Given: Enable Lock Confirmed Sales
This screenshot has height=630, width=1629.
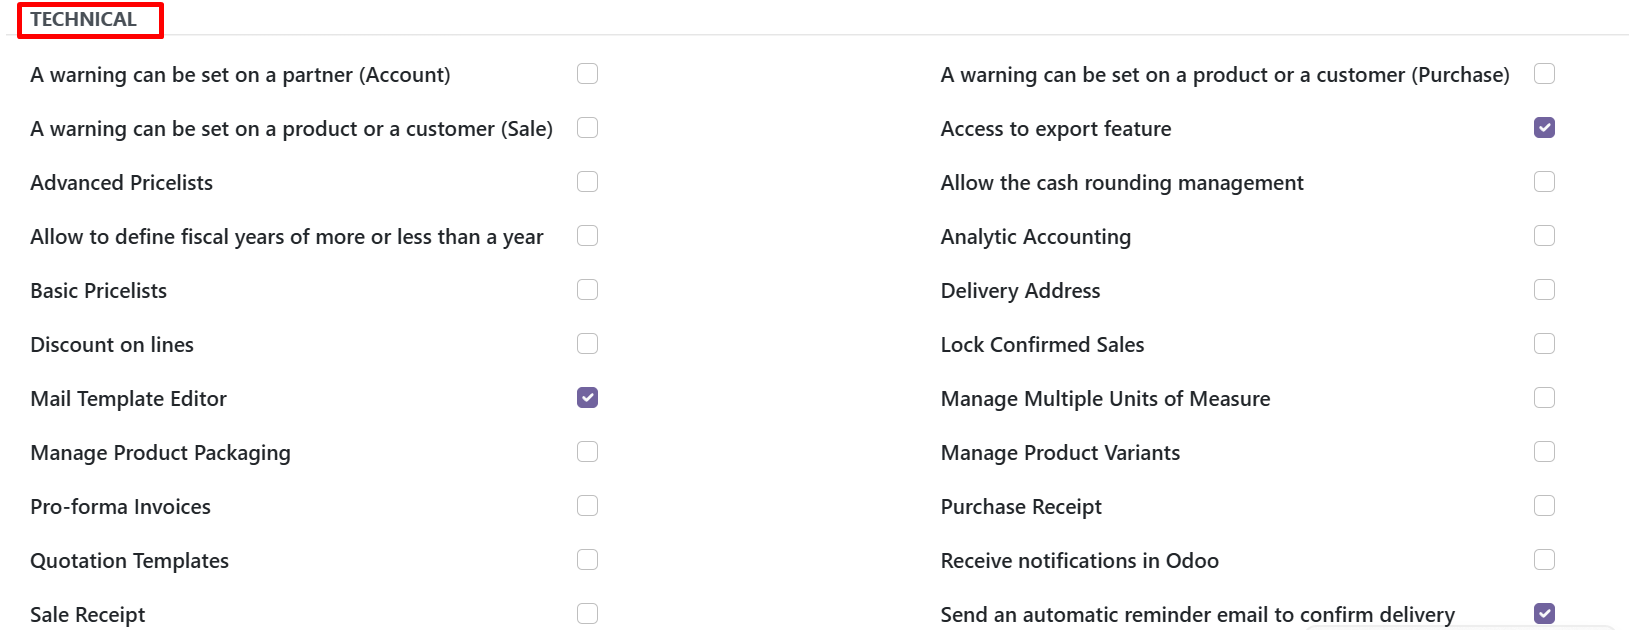Looking at the screenshot, I should (x=1544, y=344).
